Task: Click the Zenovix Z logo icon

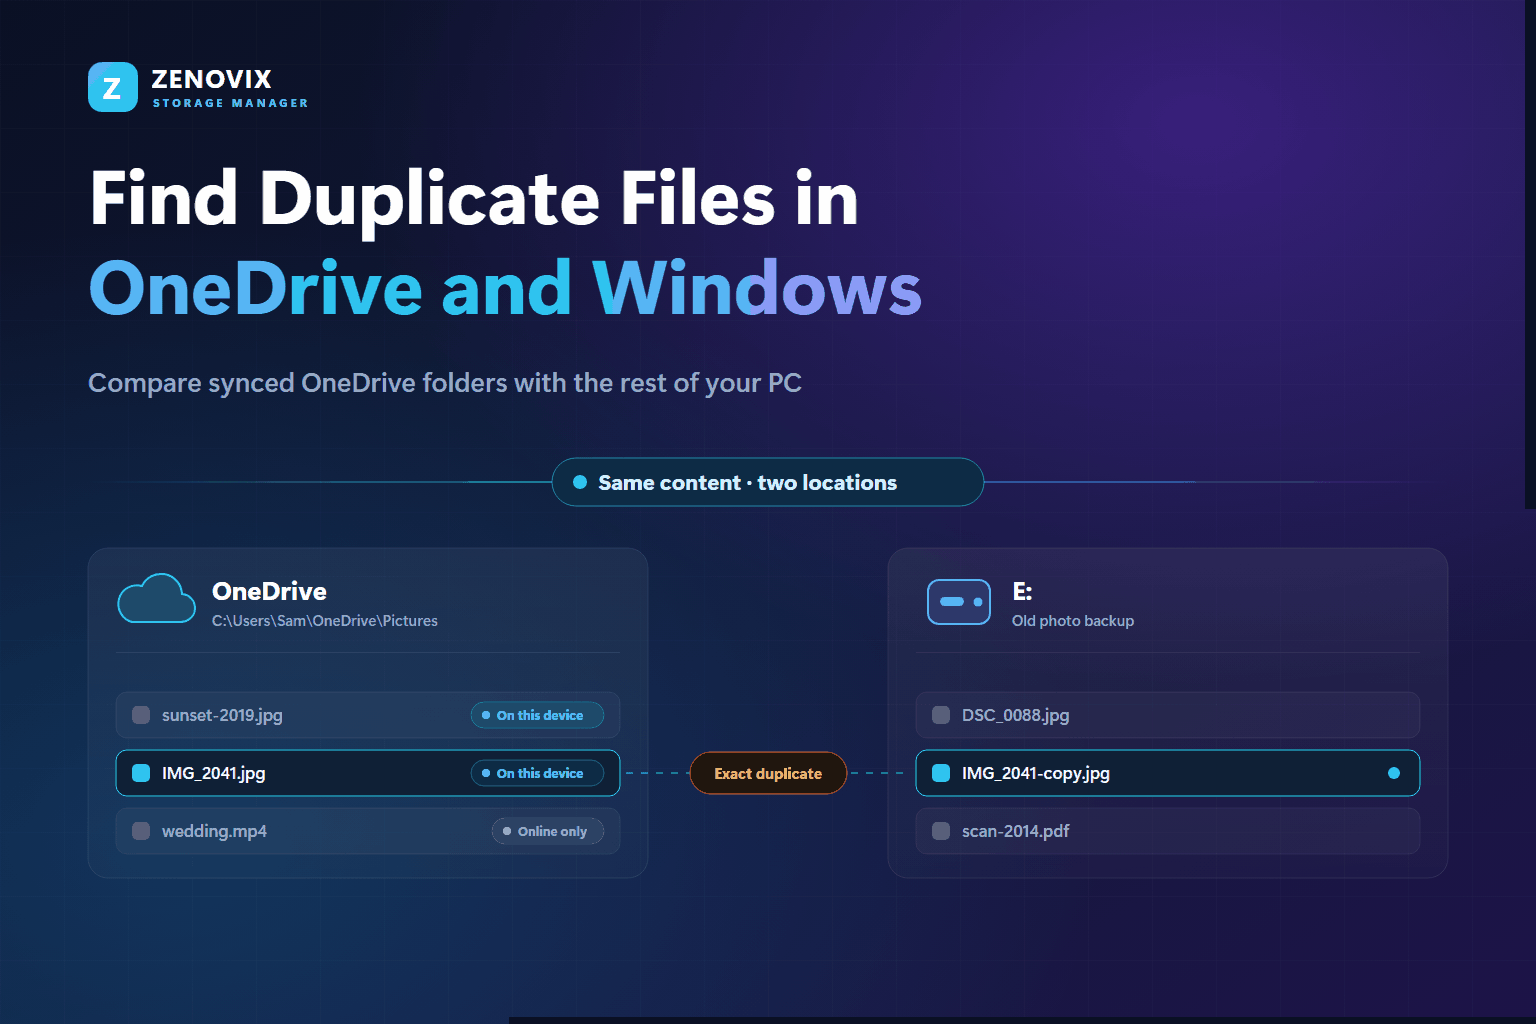Action: click(113, 87)
